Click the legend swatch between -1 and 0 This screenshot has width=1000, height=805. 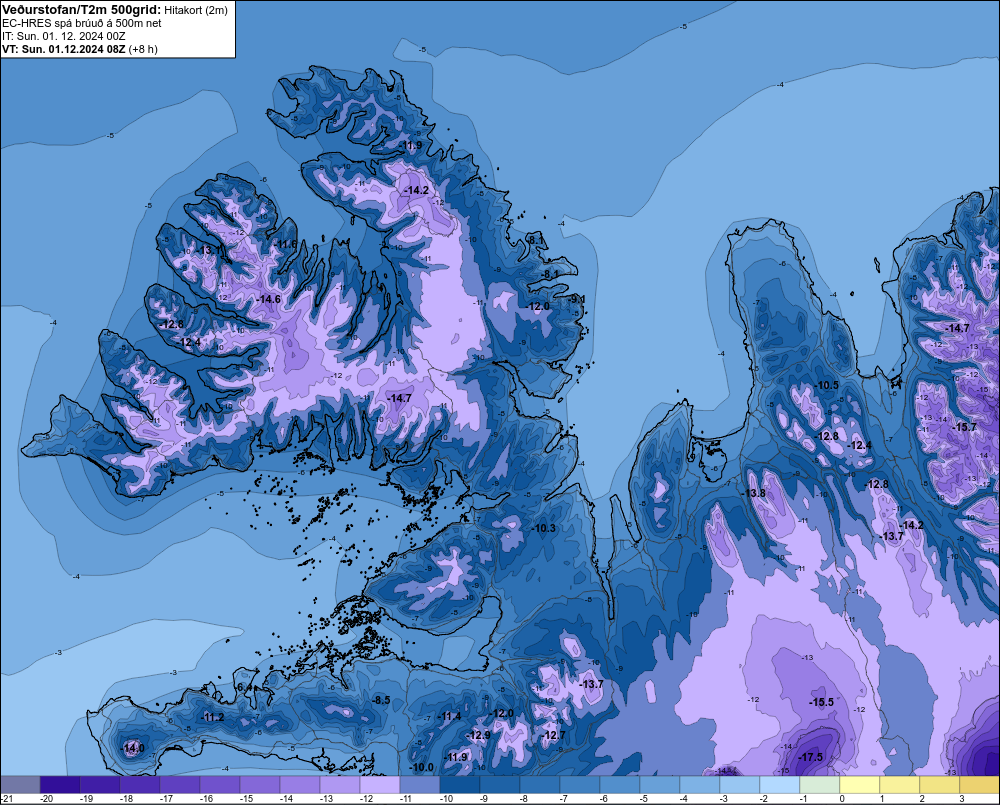point(820,784)
